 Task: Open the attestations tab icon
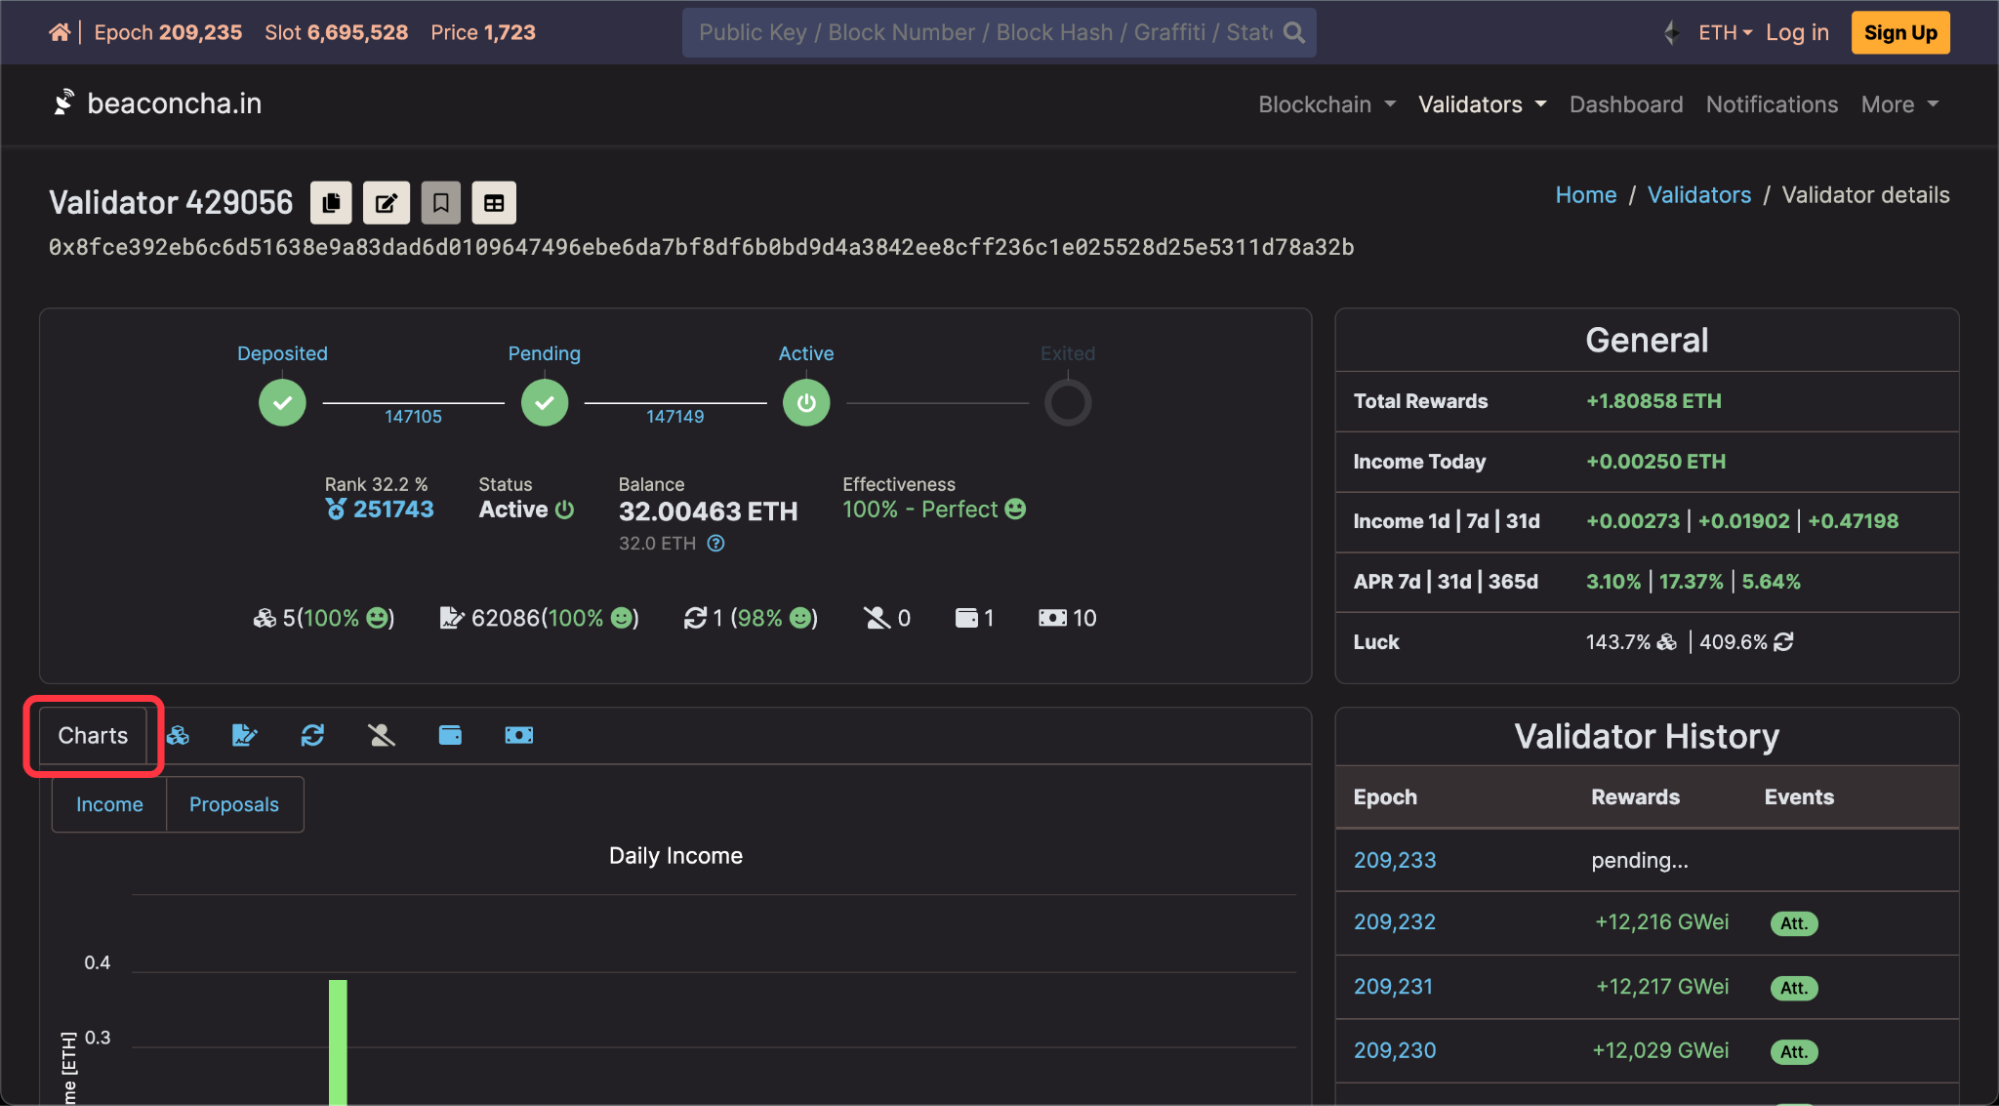click(245, 735)
